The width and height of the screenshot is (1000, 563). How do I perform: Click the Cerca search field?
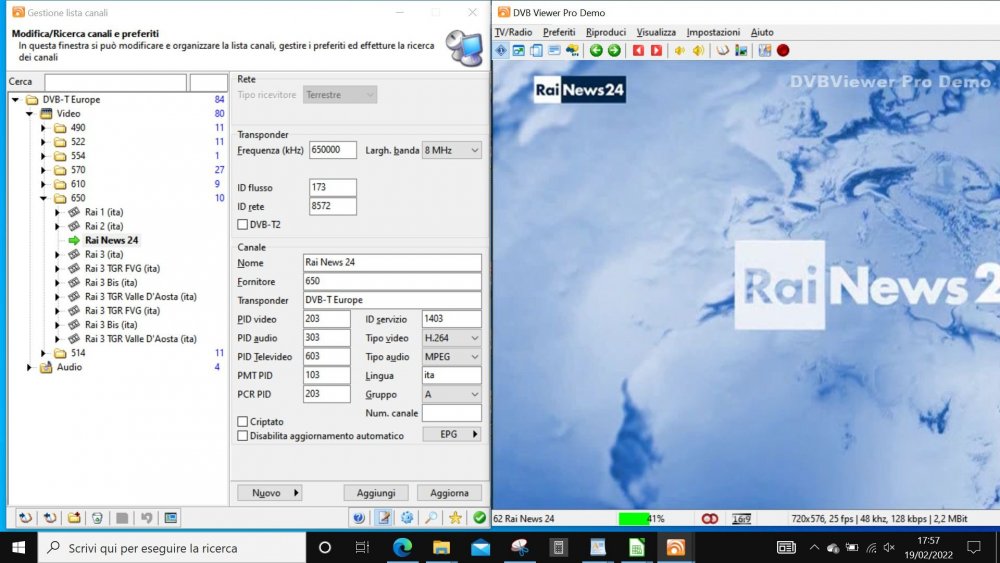pos(115,82)
